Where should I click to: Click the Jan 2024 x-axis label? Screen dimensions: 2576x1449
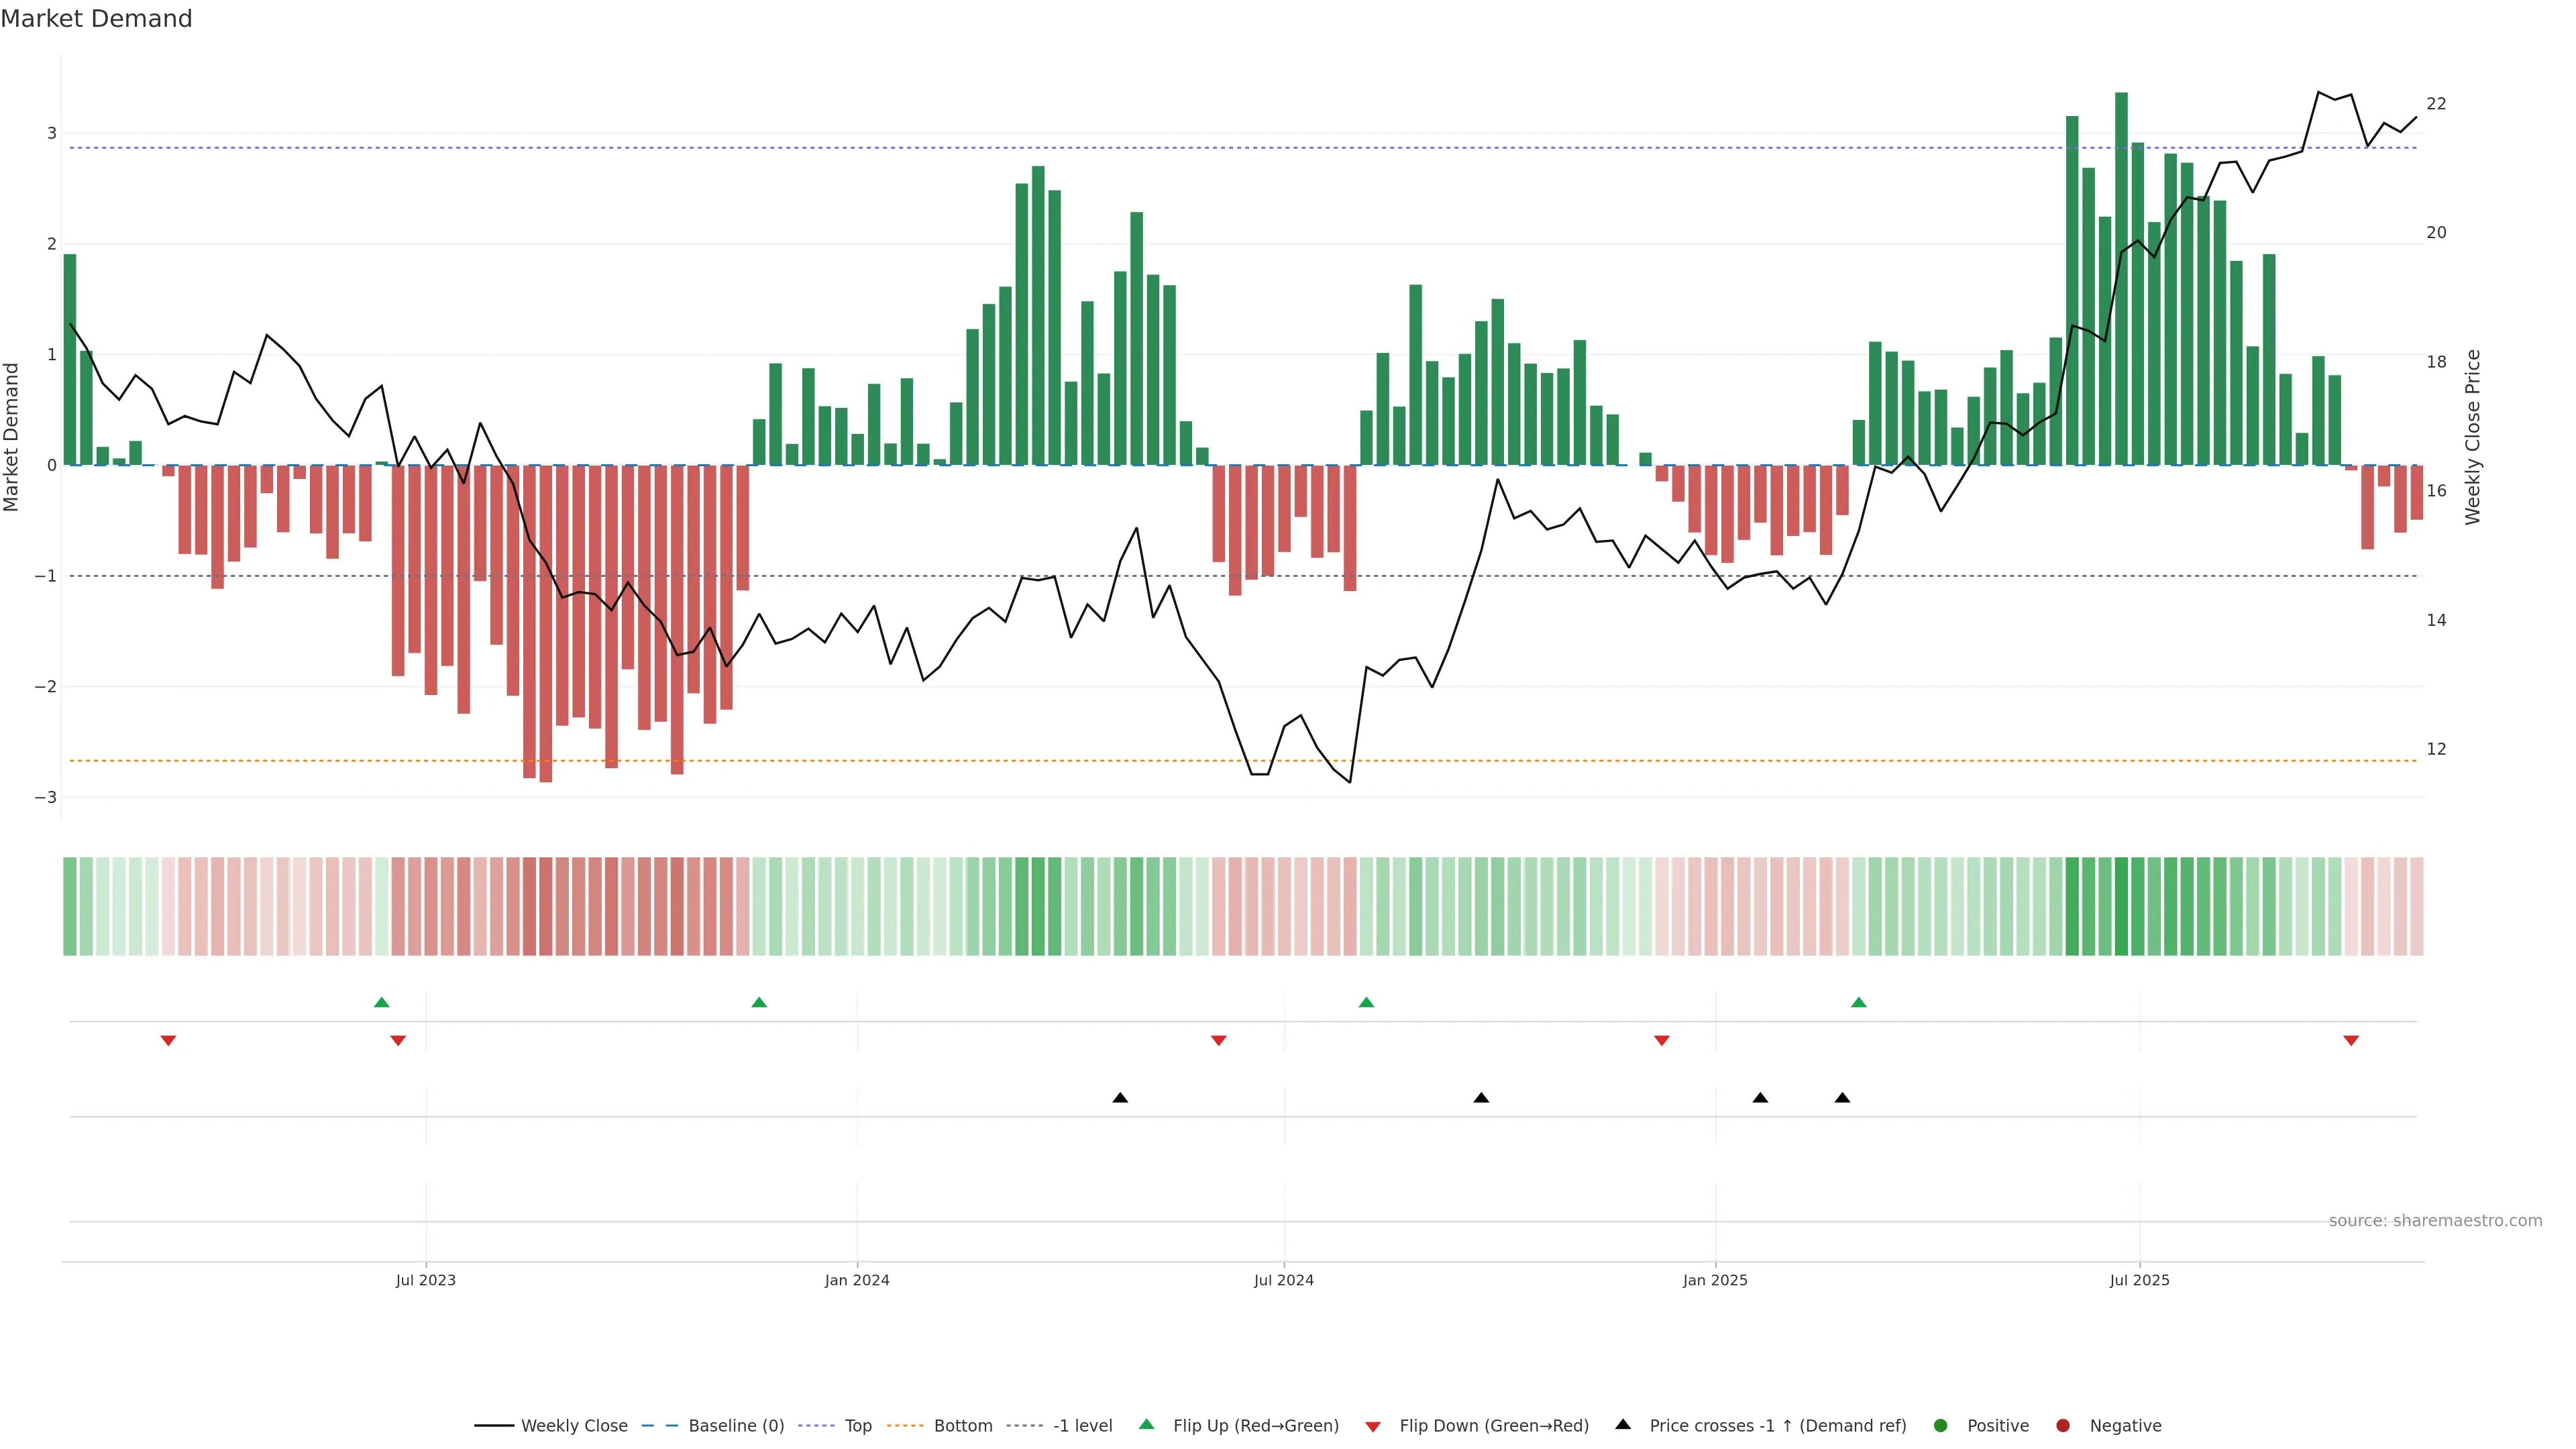pos(857,1280)
